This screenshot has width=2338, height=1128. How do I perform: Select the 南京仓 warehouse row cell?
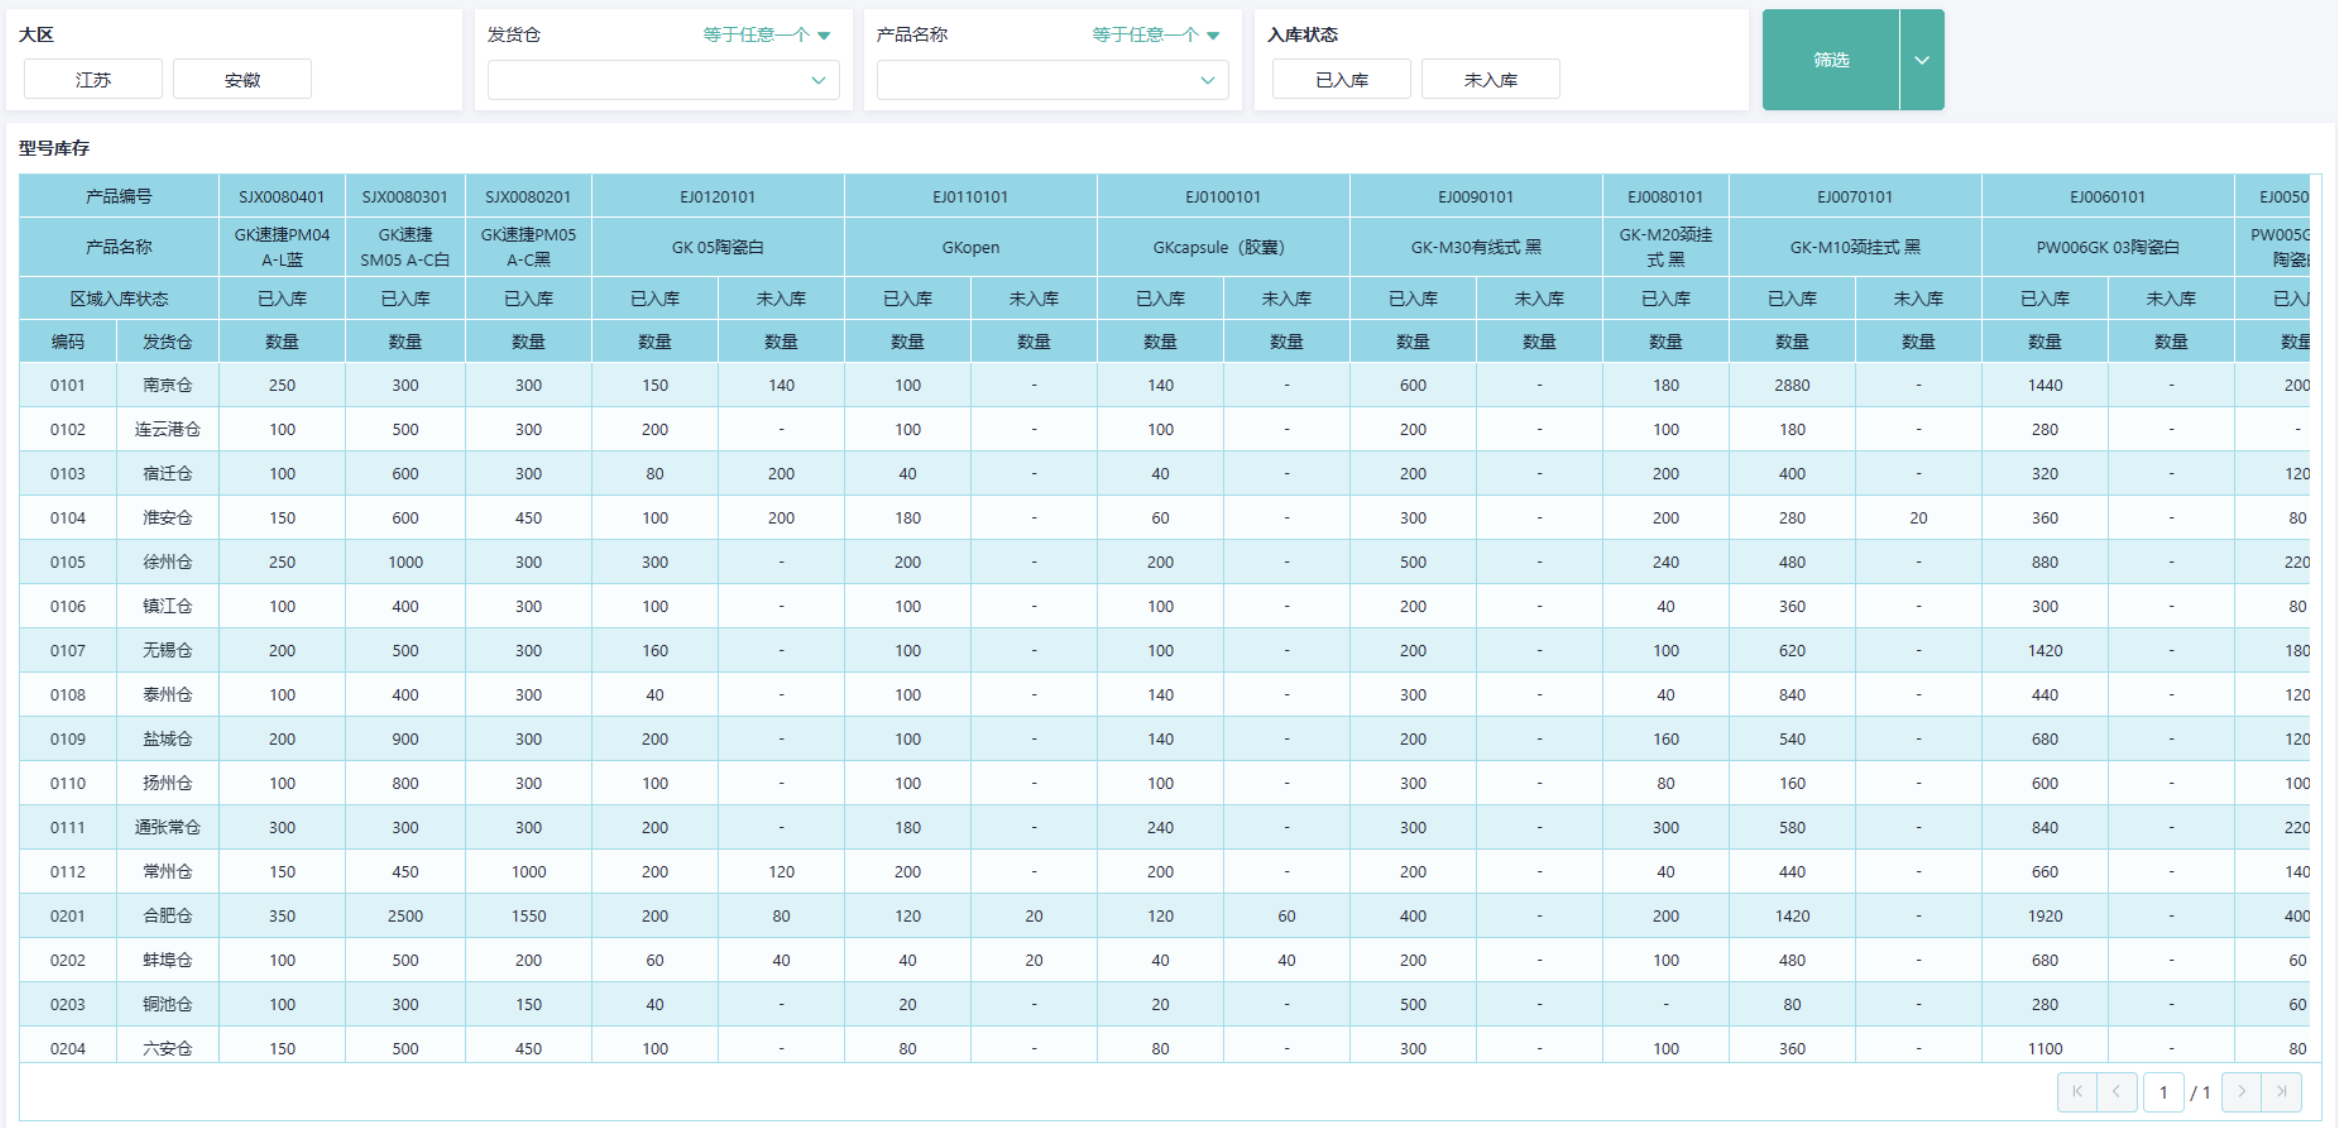tap(167, 385)
